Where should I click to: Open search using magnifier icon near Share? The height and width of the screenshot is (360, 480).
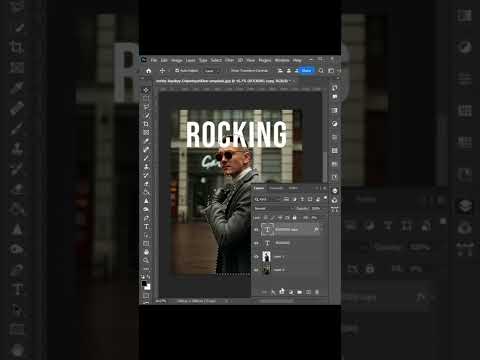pyautogui.click(x=321, y=71)
